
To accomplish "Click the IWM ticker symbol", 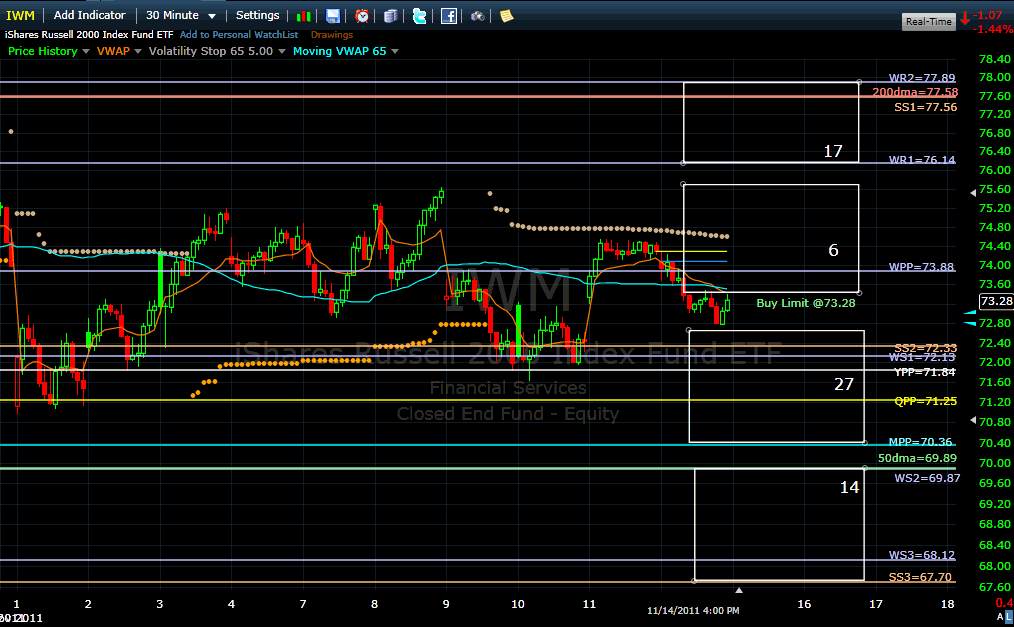I will pos(20,16).
